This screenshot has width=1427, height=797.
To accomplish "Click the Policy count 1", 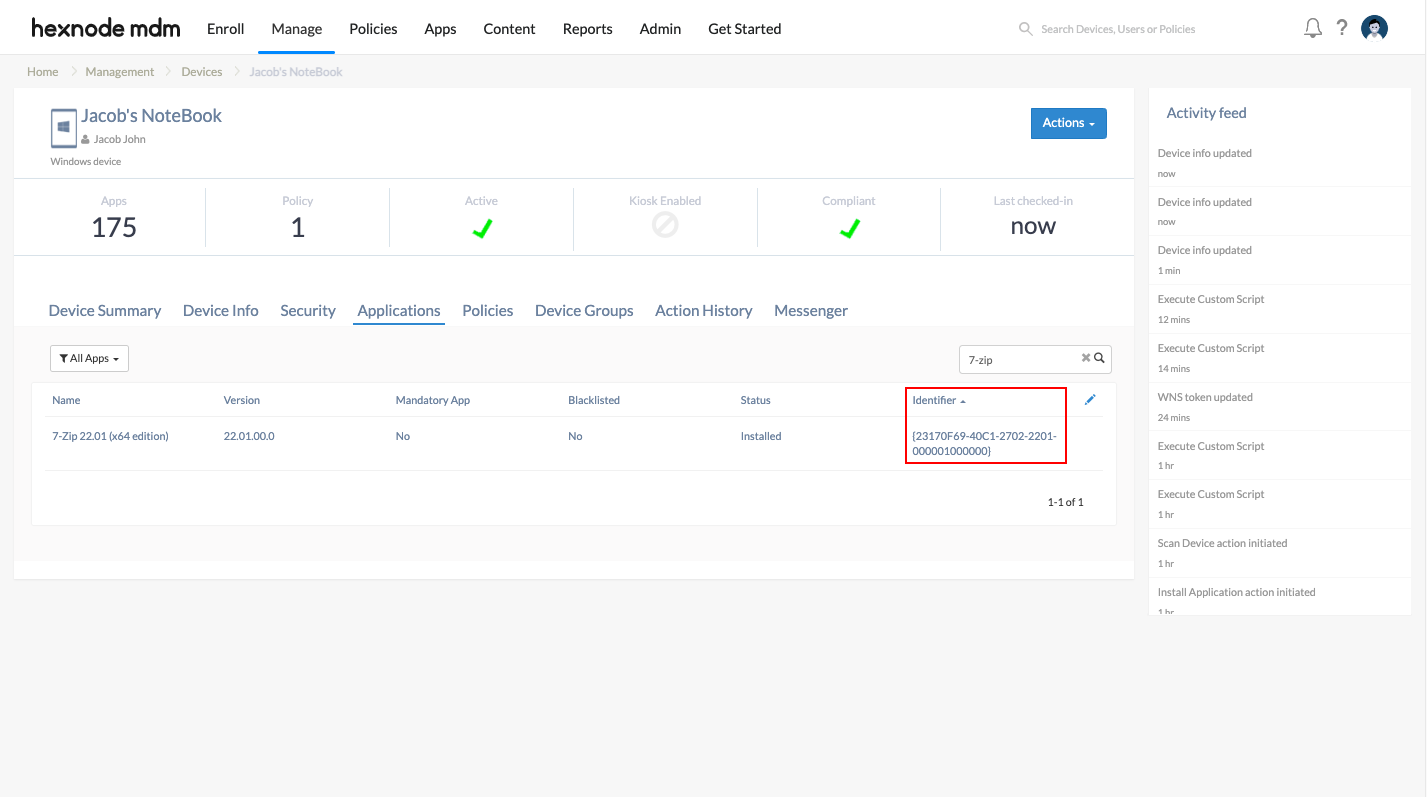I will (298, 228).
